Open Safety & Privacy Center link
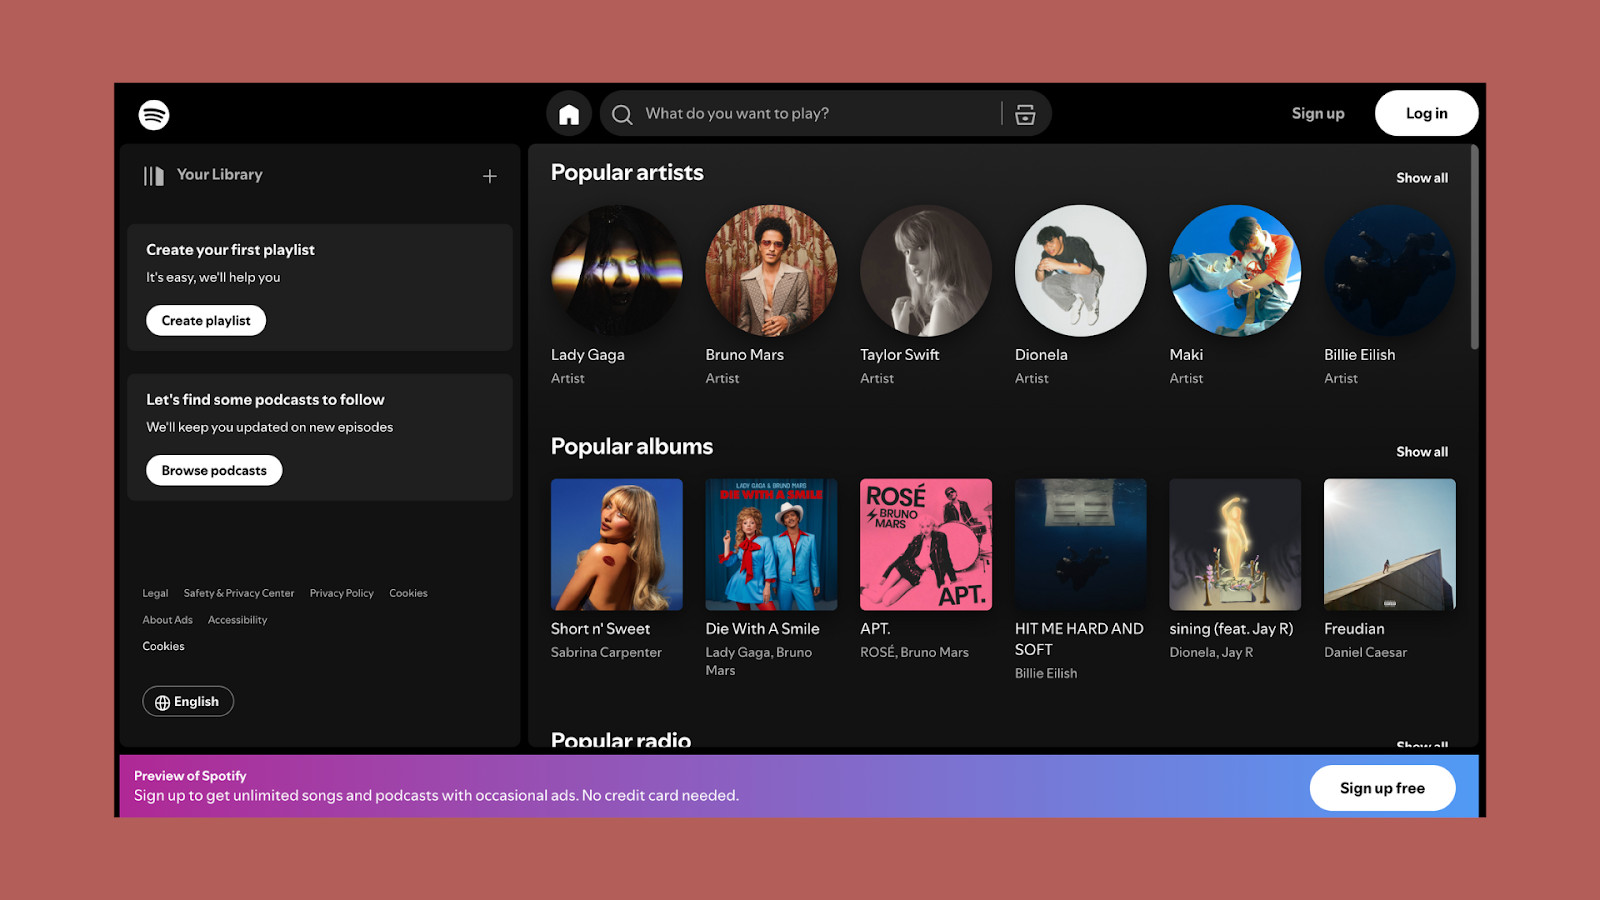This screenshot has width=1600, height=900. [x=239, y=593]
